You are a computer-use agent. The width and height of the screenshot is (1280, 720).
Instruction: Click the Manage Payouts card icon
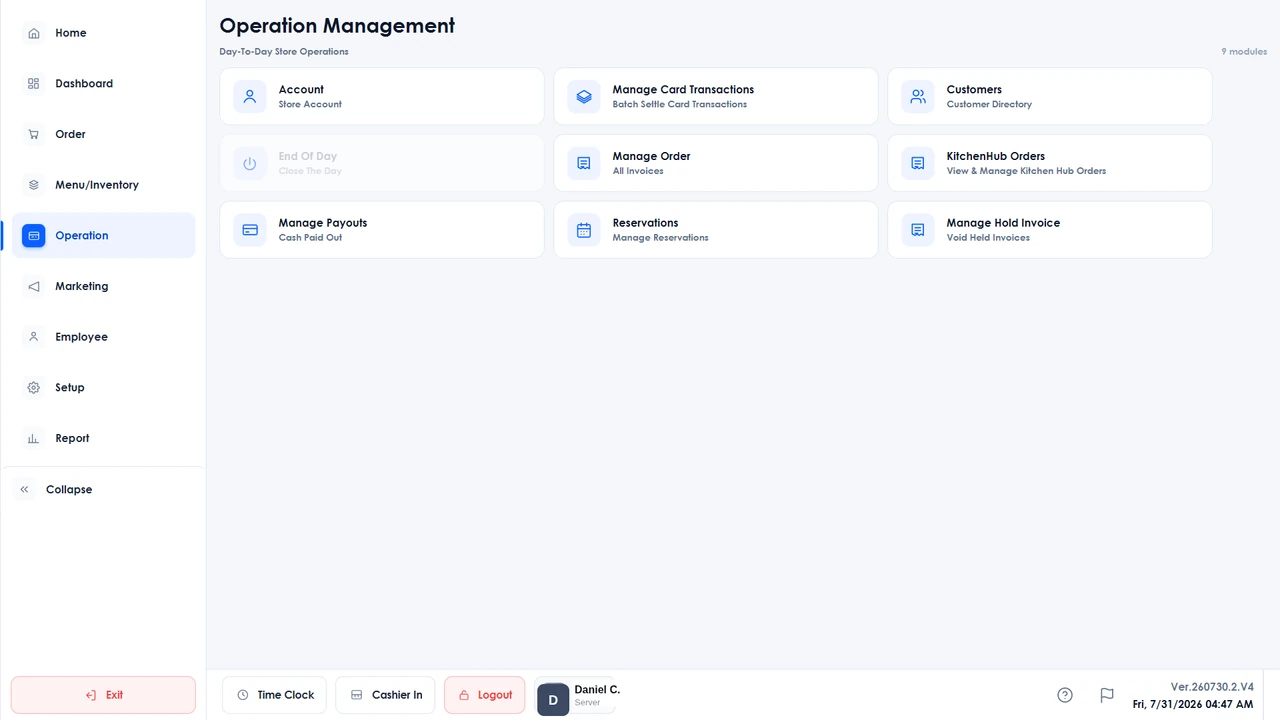tap(250, 230)
